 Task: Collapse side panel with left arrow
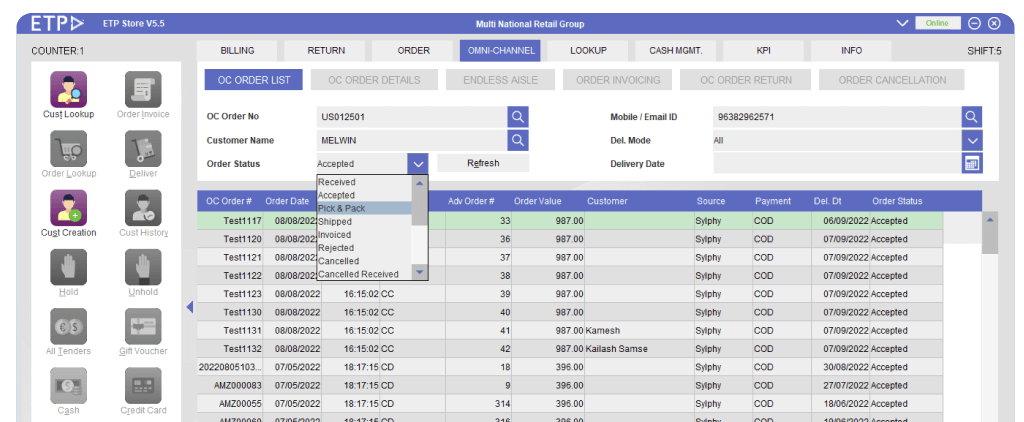tap(190, 307)
